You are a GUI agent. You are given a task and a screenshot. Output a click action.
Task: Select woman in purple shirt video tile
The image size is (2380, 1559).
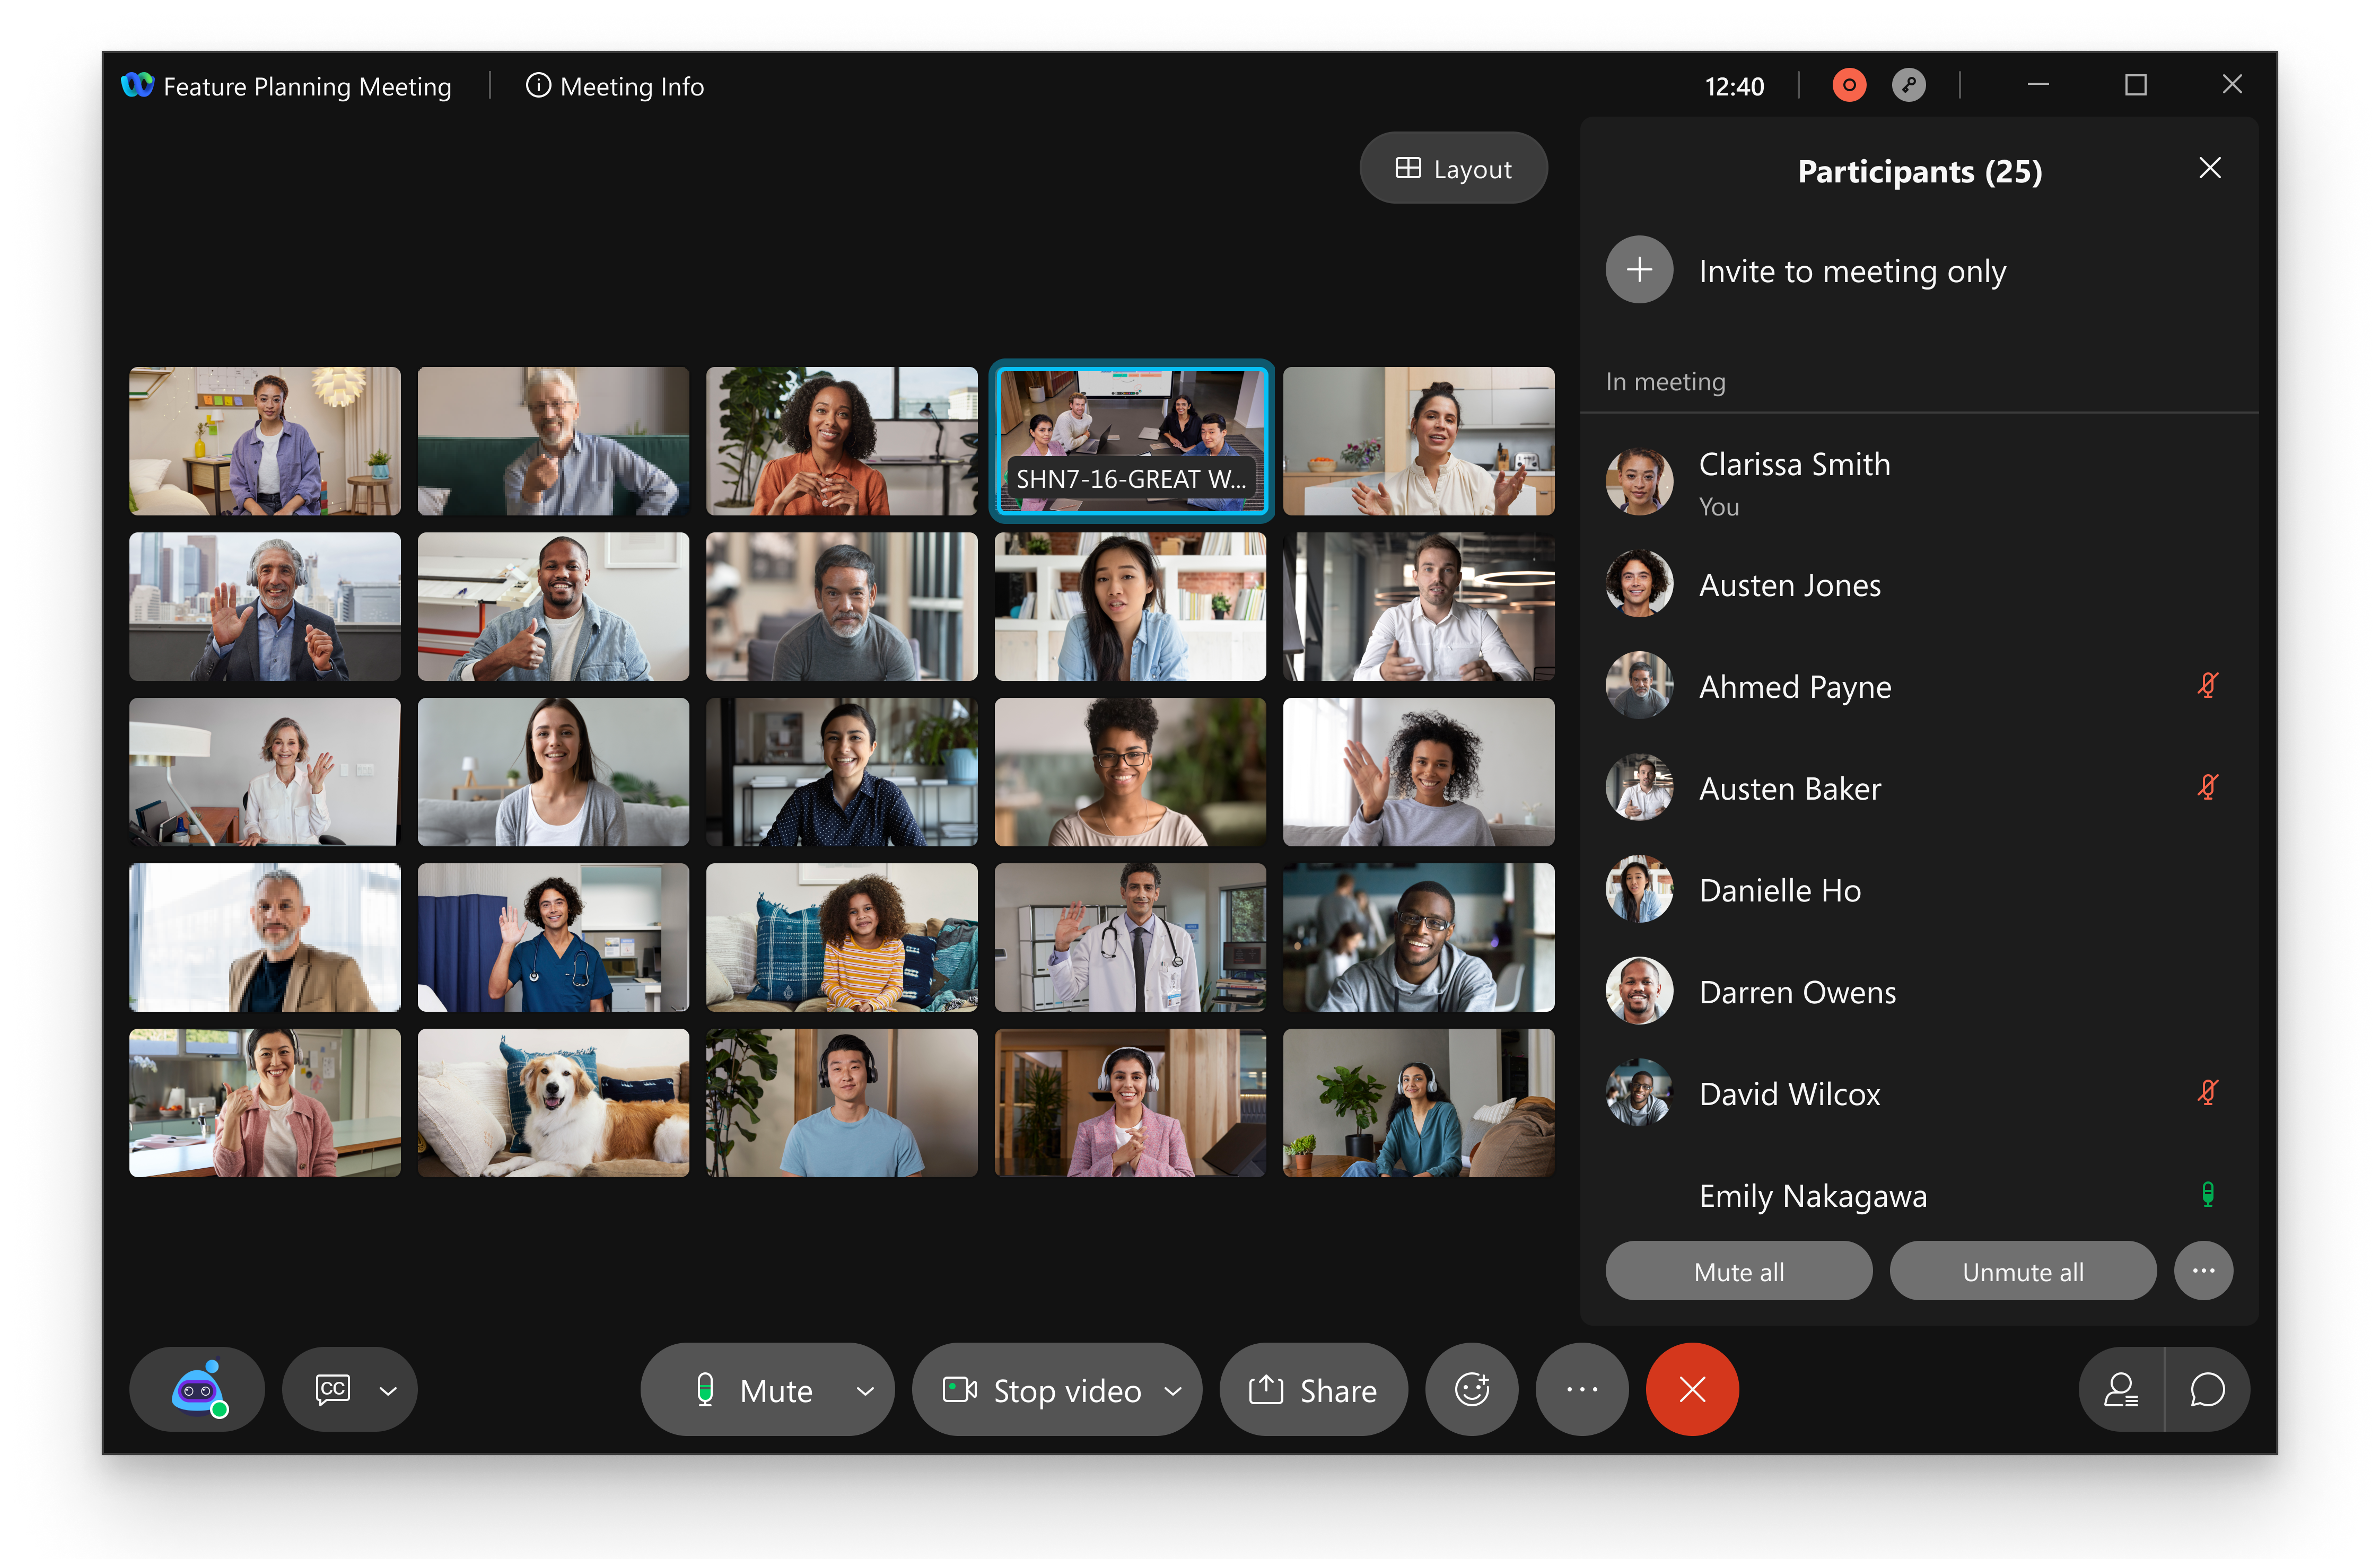[x=265, y=441]
